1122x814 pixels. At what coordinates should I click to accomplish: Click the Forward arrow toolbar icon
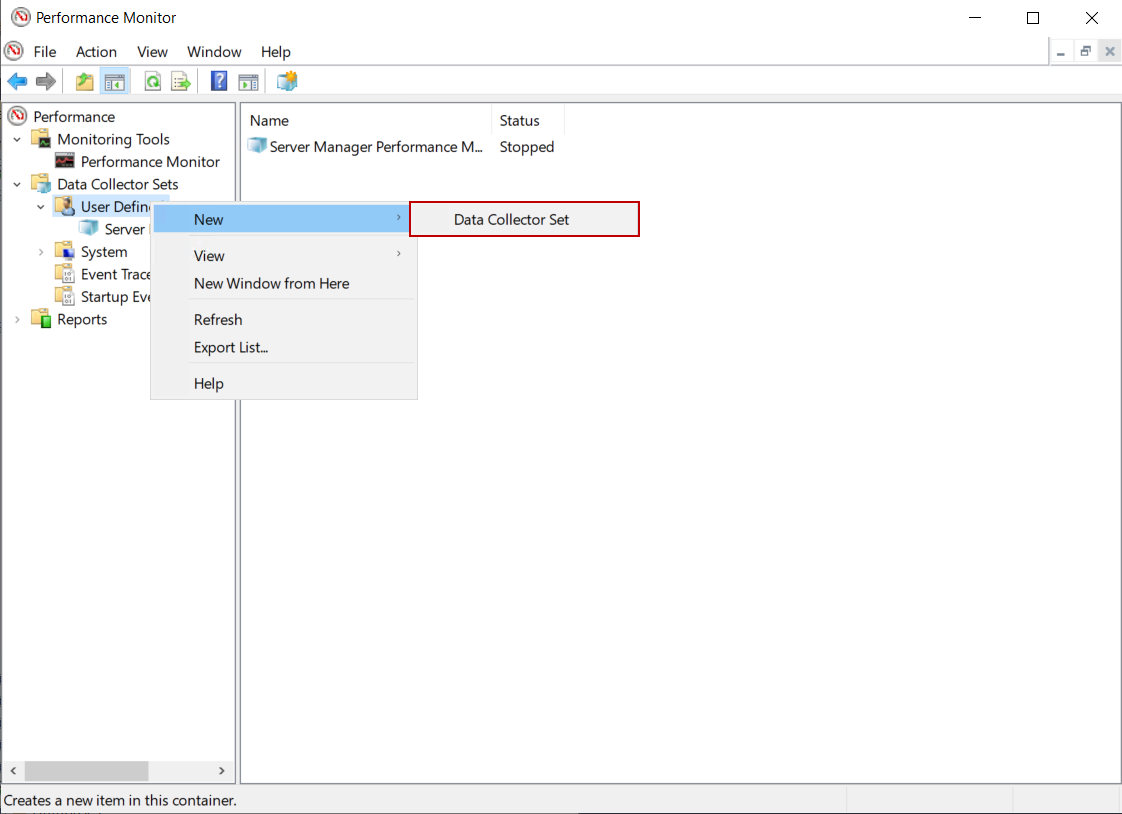[x=46, y=82]
